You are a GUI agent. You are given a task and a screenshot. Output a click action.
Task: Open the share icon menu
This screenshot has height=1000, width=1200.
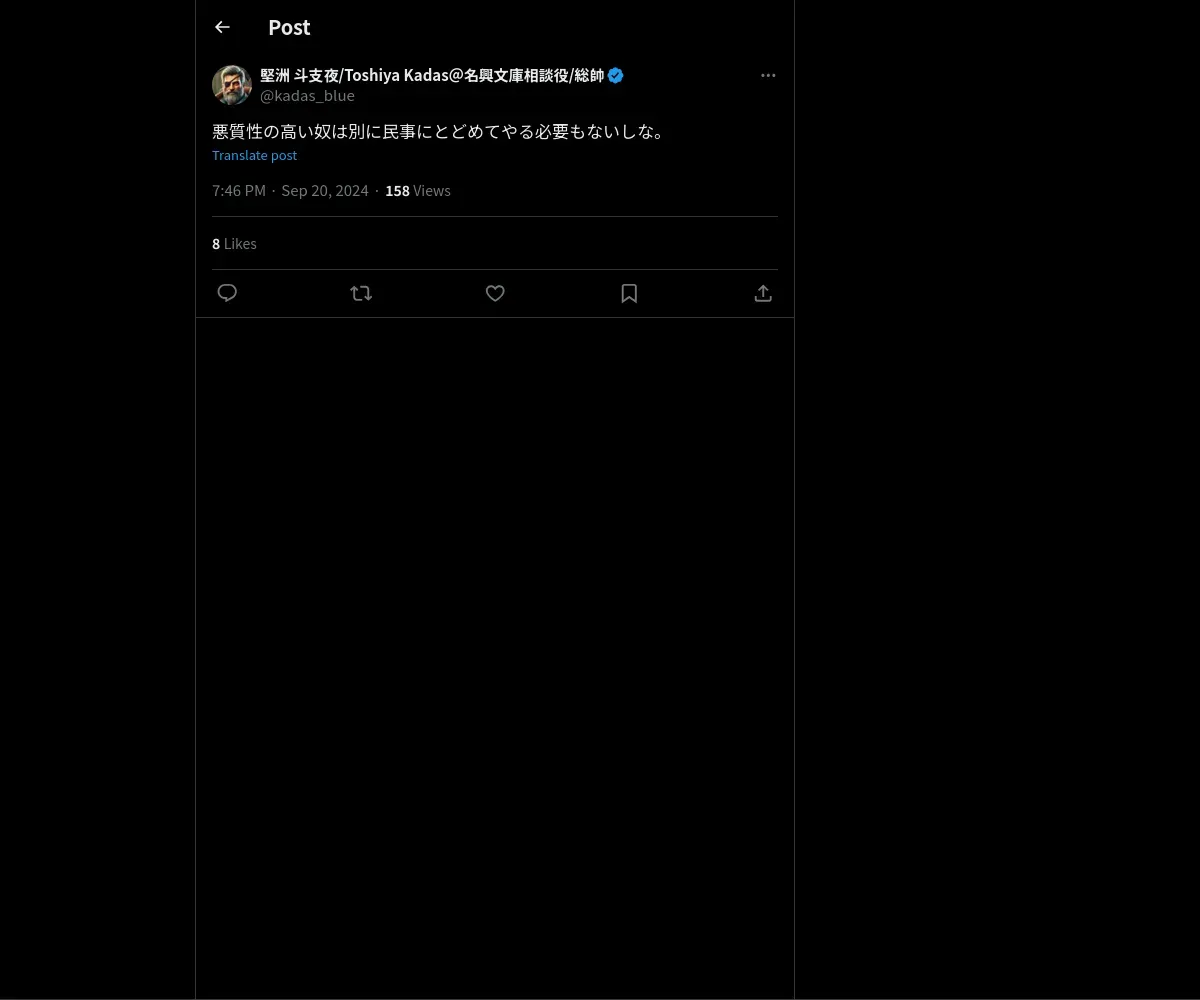click(763, 293)
